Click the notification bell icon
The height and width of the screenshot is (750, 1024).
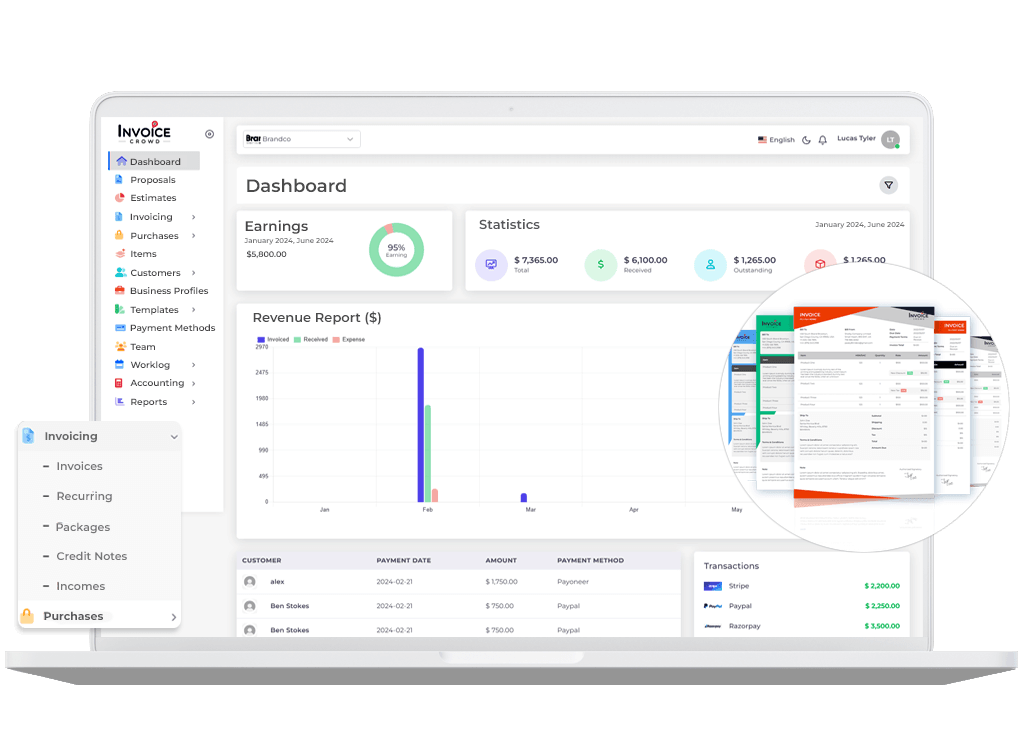[823, 140]
